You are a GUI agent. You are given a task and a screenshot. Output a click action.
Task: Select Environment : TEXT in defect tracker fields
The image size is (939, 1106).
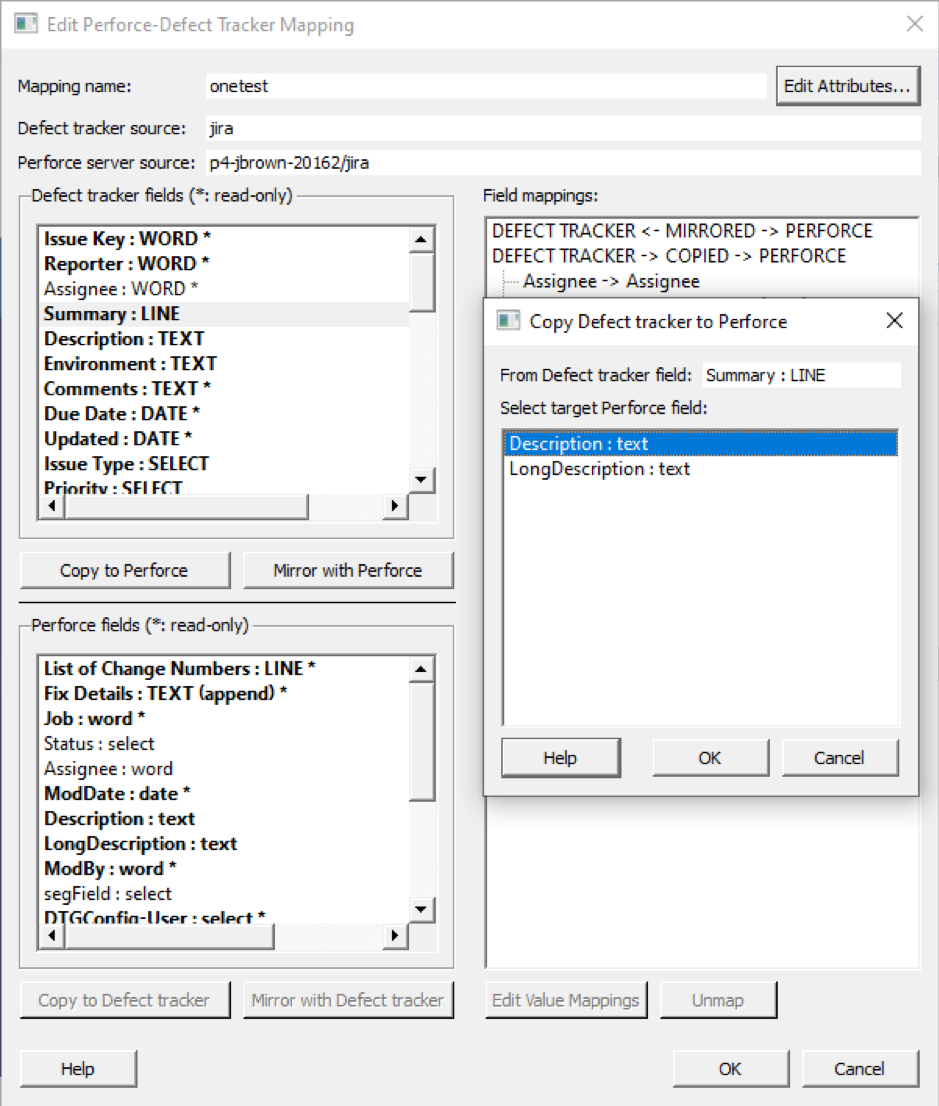pyautogui.click(x=130, y=364)
